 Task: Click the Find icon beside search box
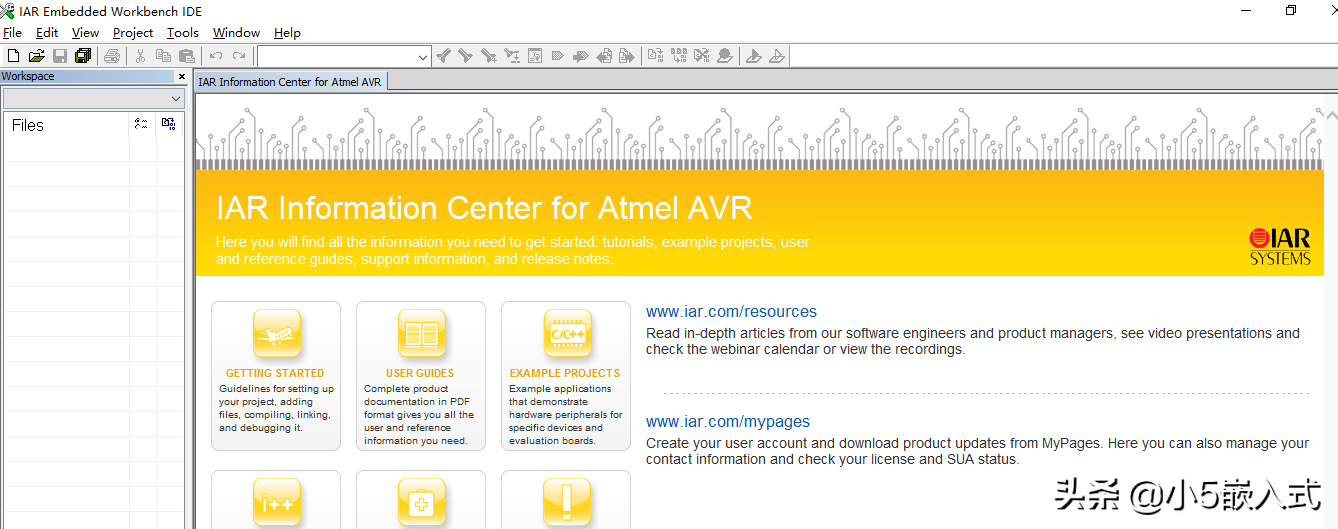tap(443, 56)
